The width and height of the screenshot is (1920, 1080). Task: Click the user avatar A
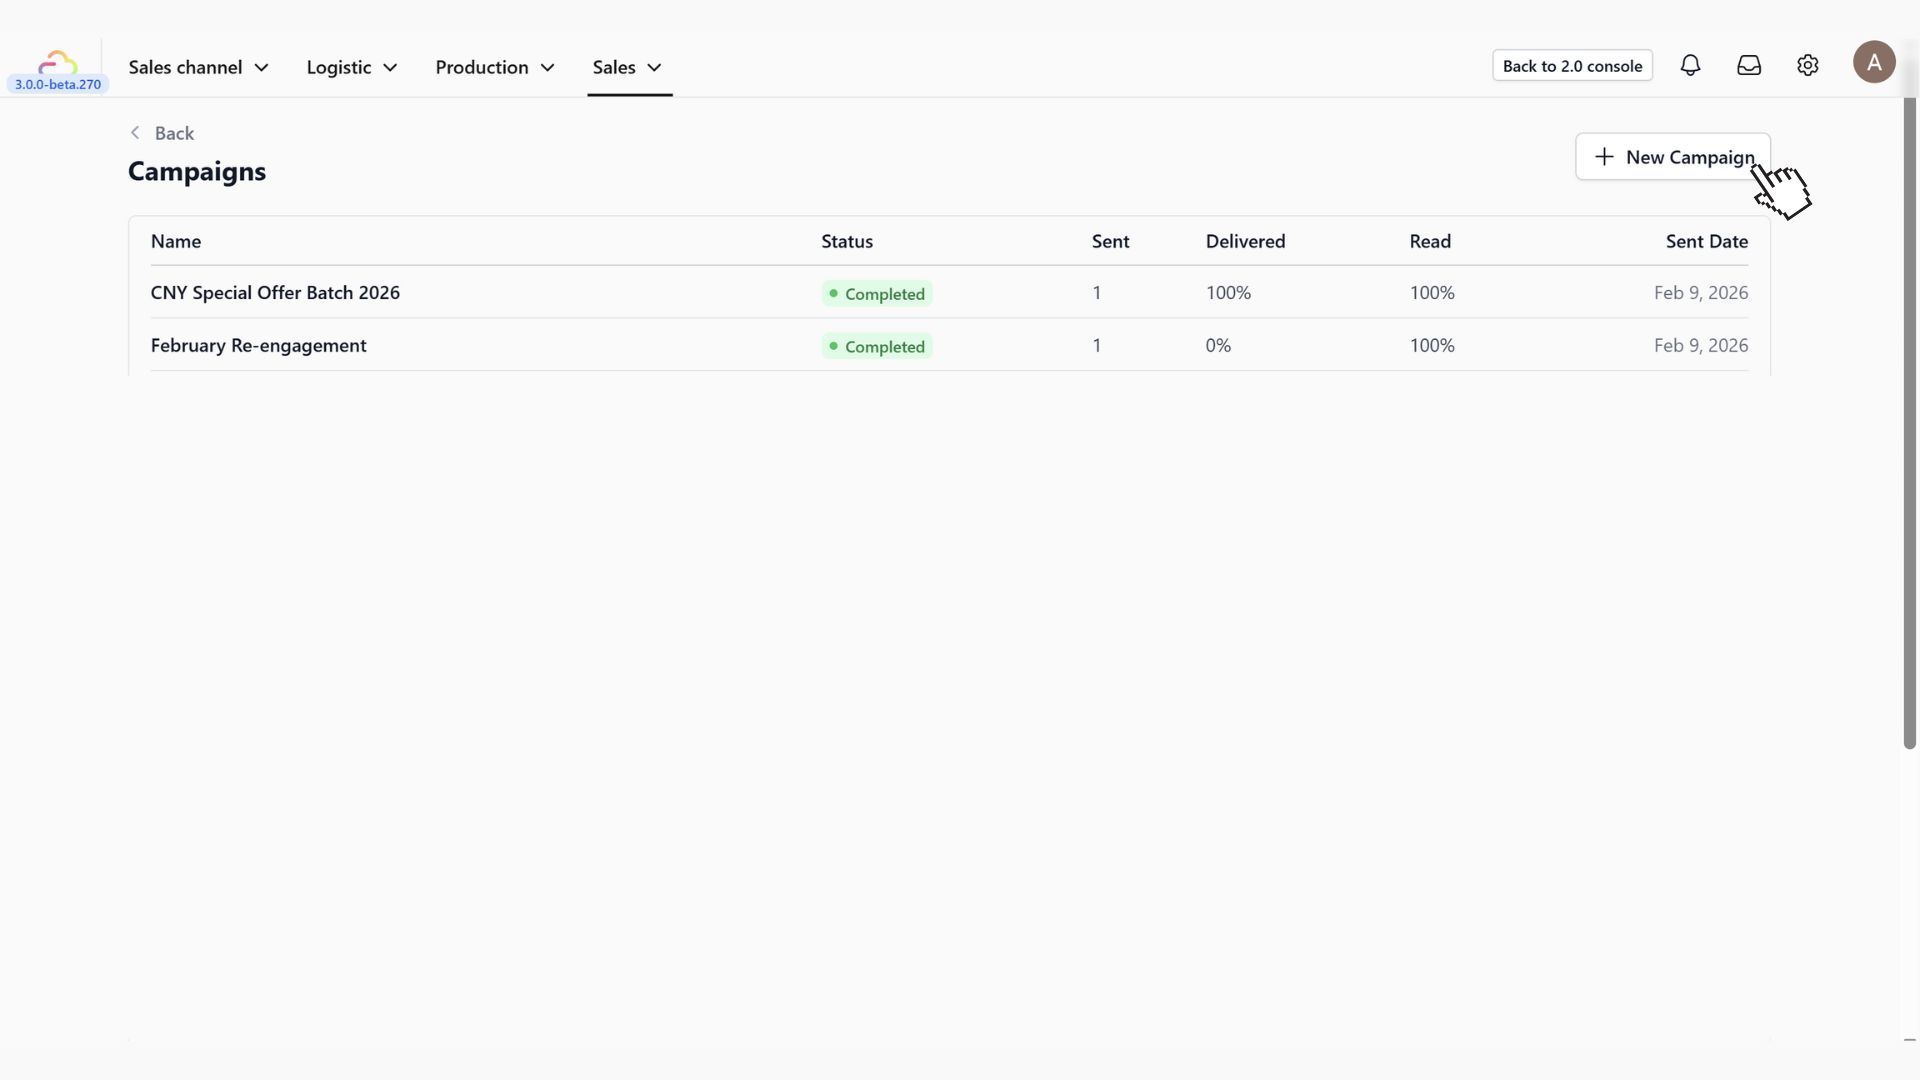[x=1873, y=62]
